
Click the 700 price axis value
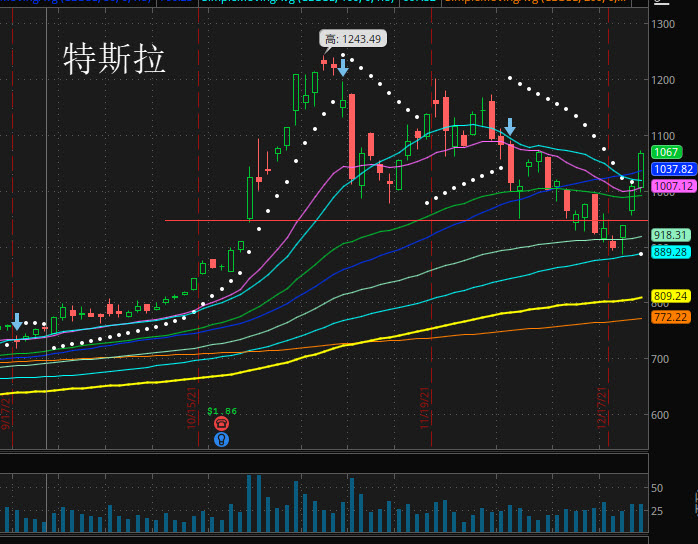click(x=660, y=359)
